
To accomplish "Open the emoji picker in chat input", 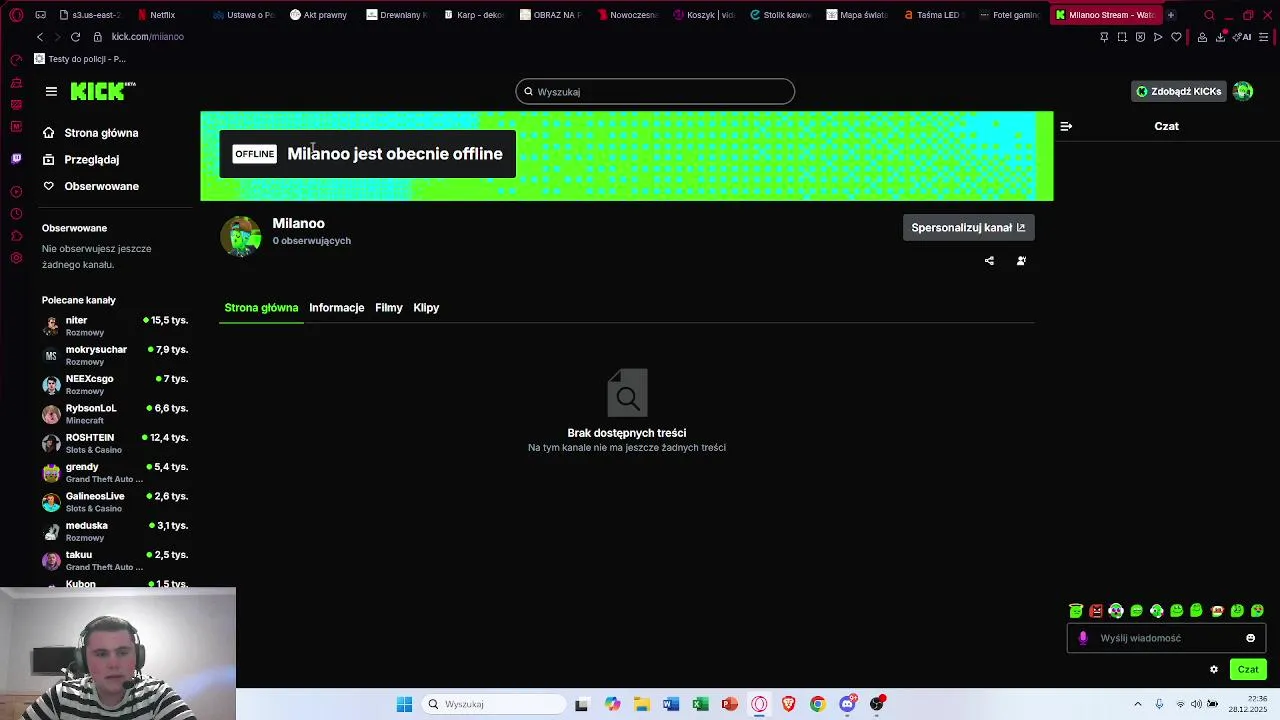I will point(1250,638).
